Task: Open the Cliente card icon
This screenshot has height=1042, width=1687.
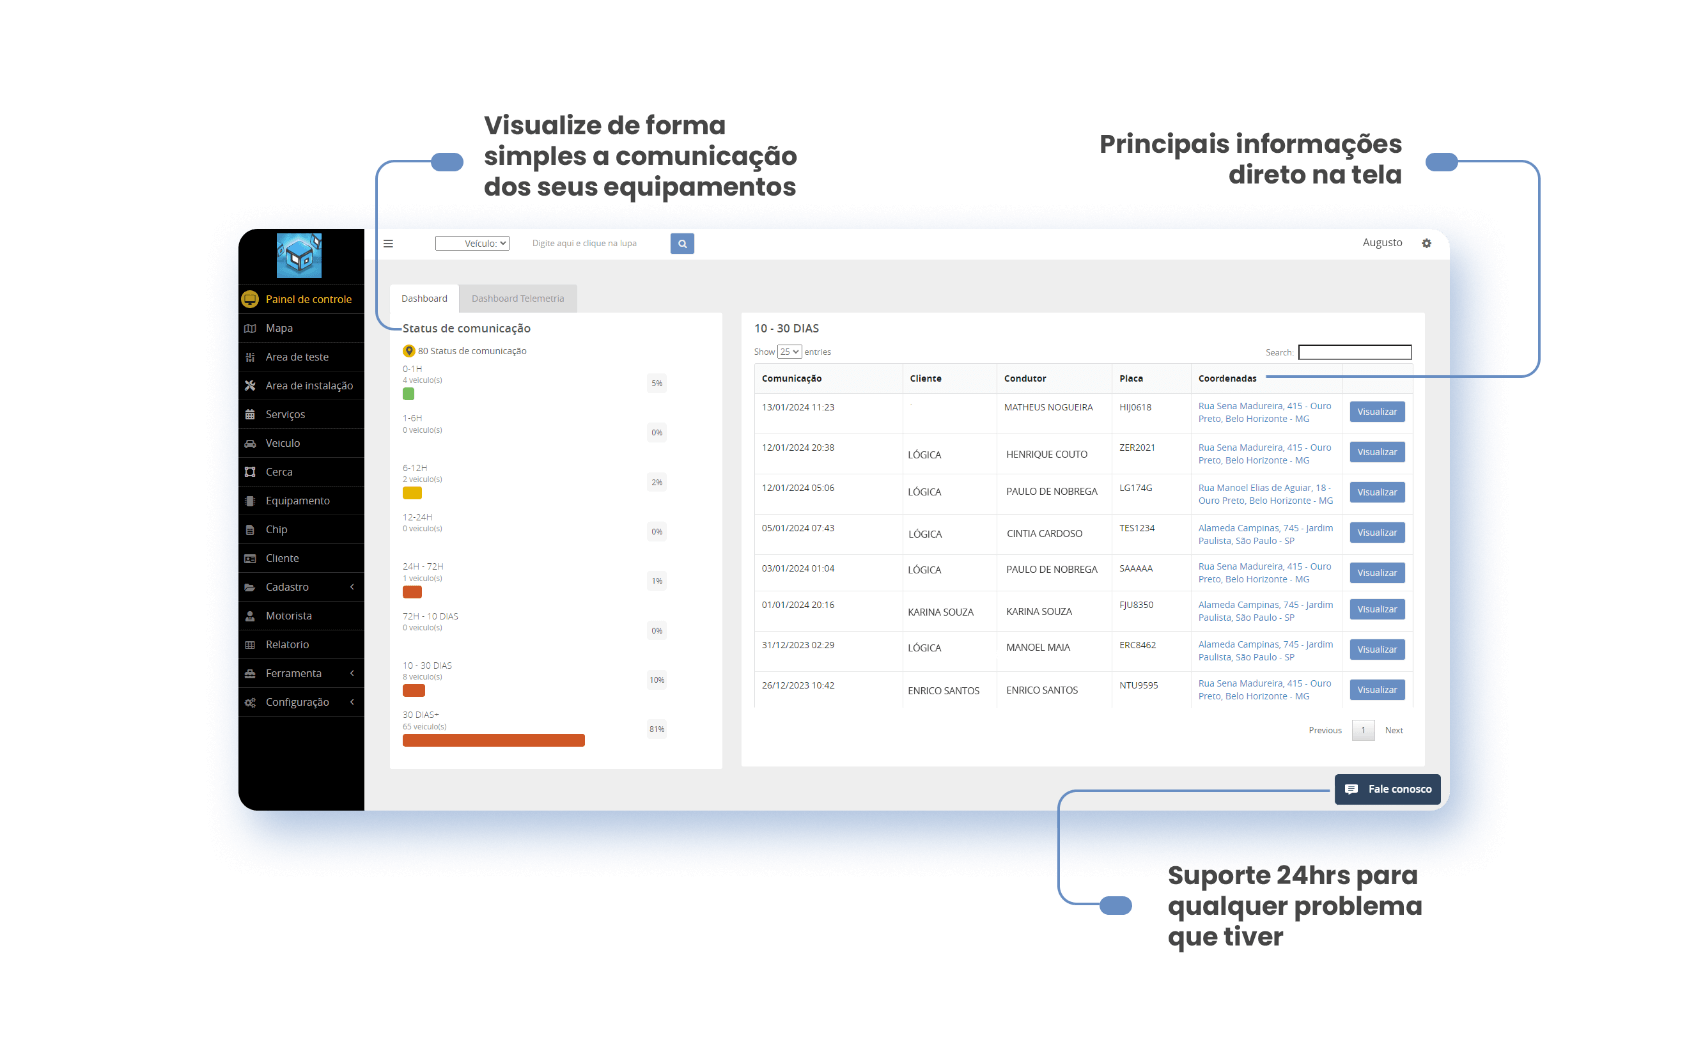Action: coord(250,558)
